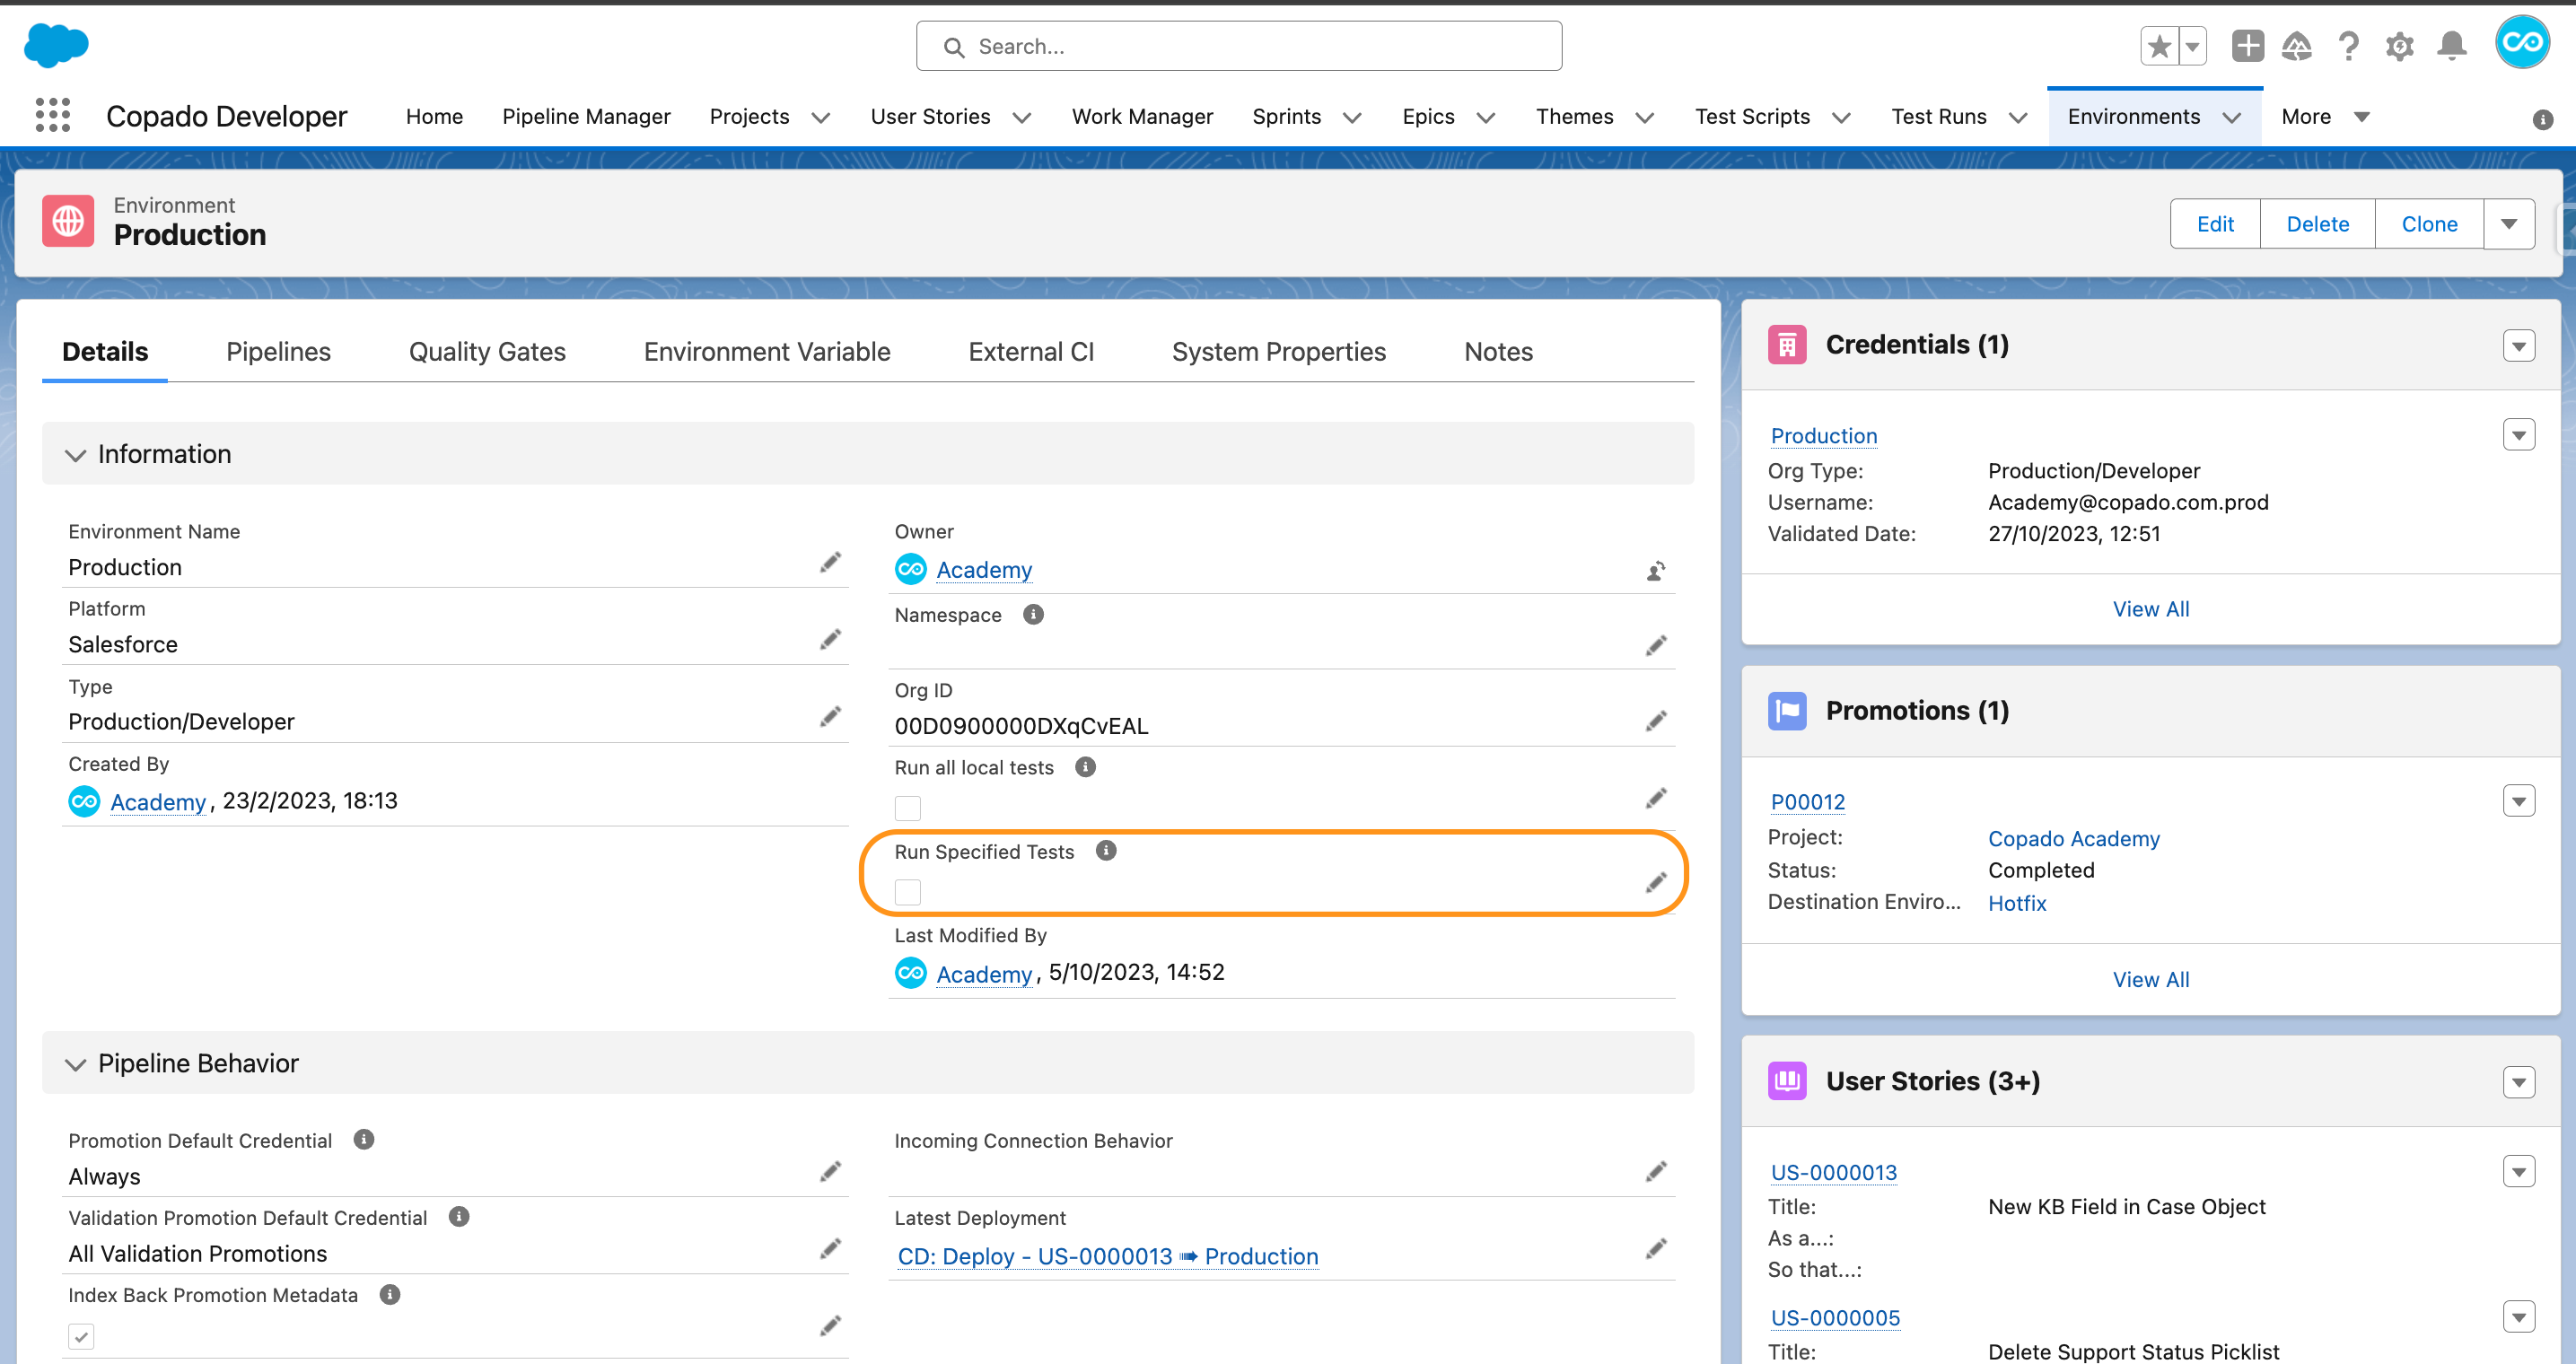Open the notifications bell

point(2451,46)
